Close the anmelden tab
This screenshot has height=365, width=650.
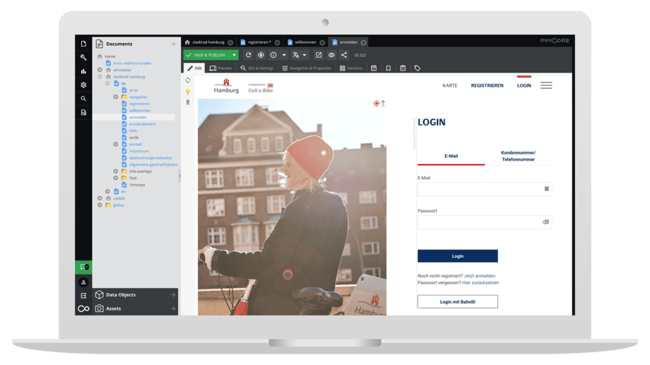[x=364, y=42]
